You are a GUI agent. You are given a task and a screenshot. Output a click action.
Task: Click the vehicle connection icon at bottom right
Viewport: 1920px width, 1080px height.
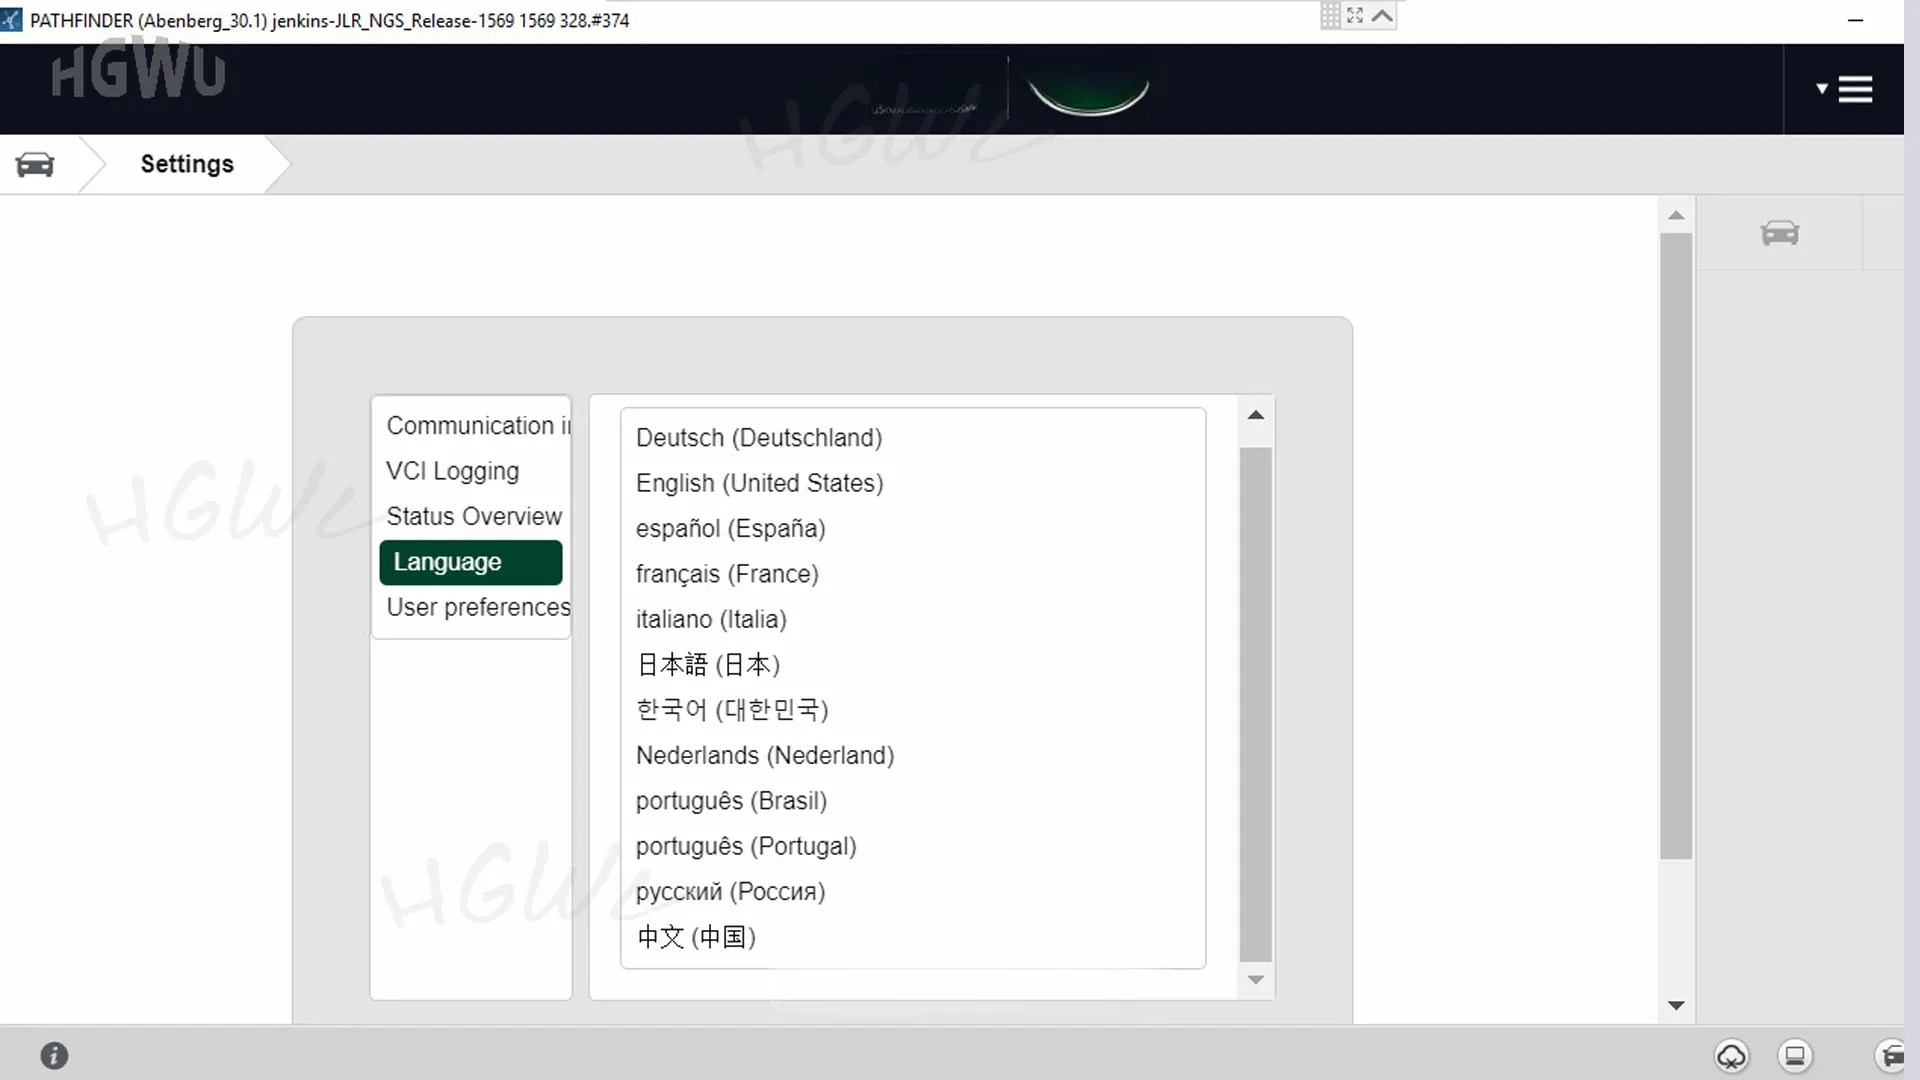coord(1891,1056)
